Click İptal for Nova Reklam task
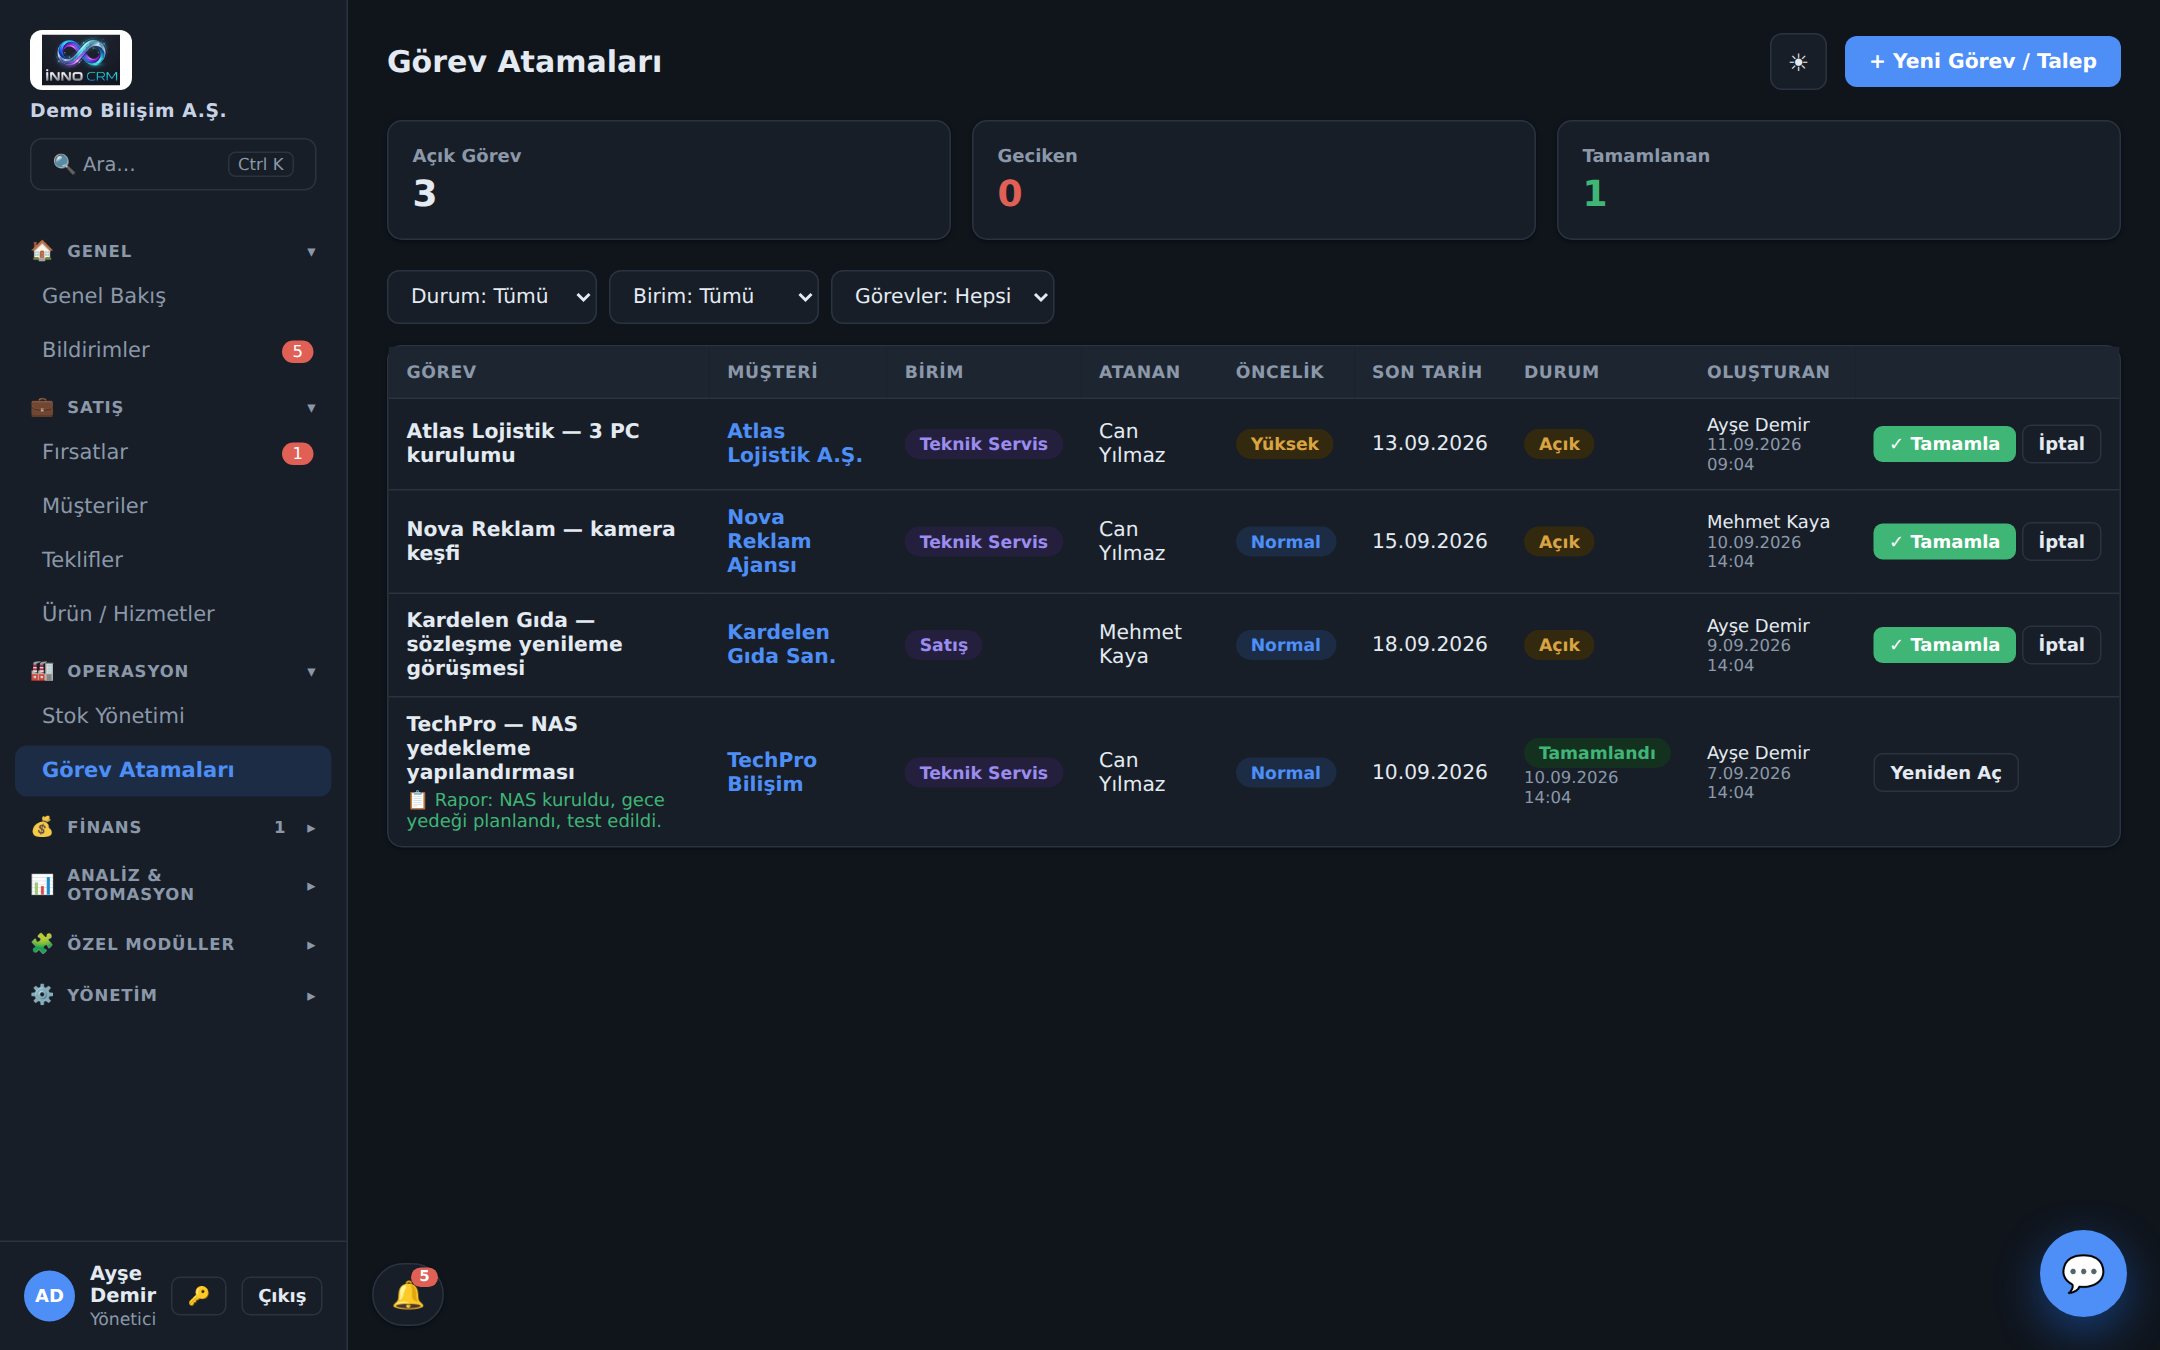2160x1350 pixels. pyautogui.click(x=2061, y=542)
